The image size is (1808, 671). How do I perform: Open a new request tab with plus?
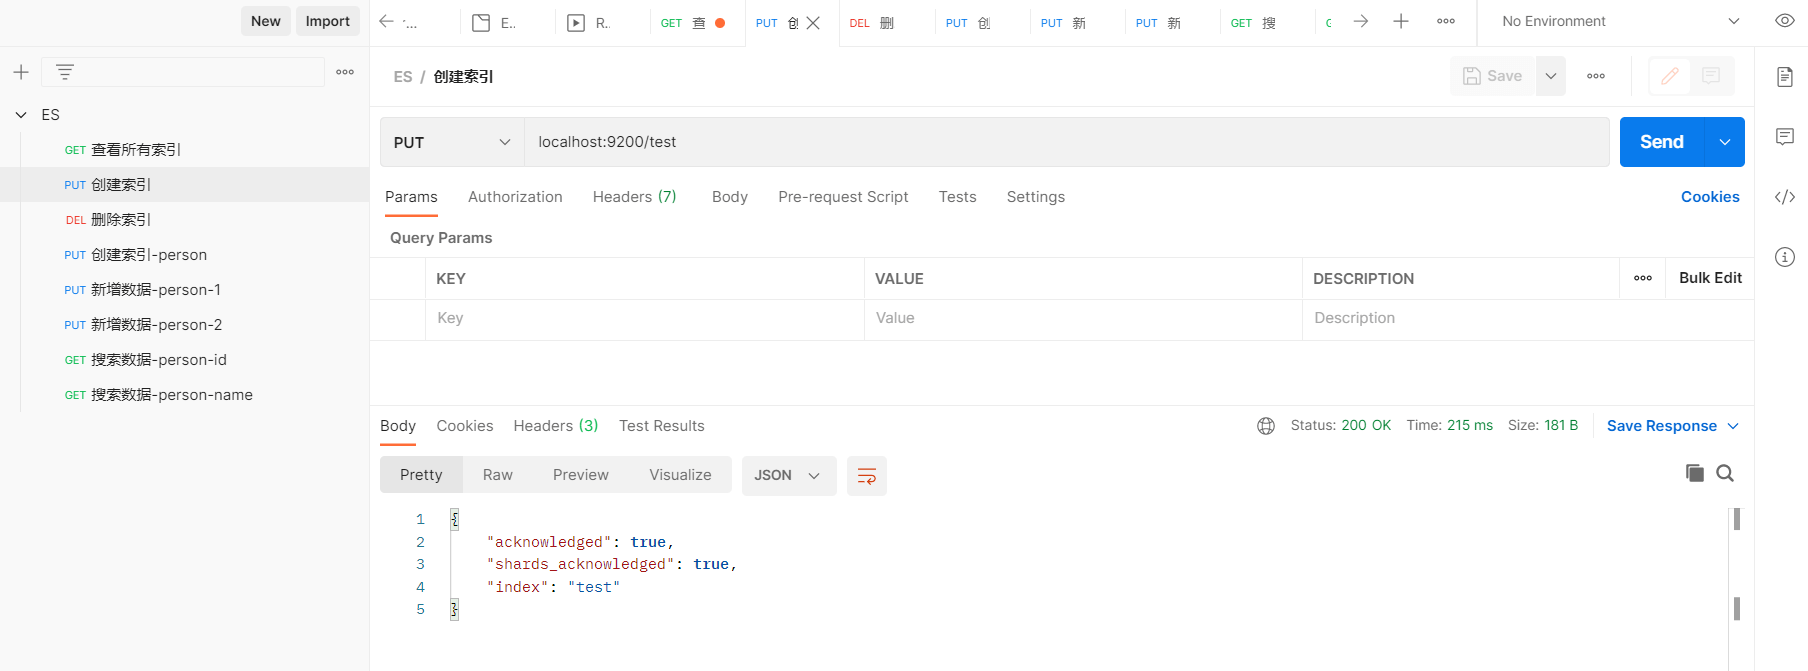(1401, 21)
